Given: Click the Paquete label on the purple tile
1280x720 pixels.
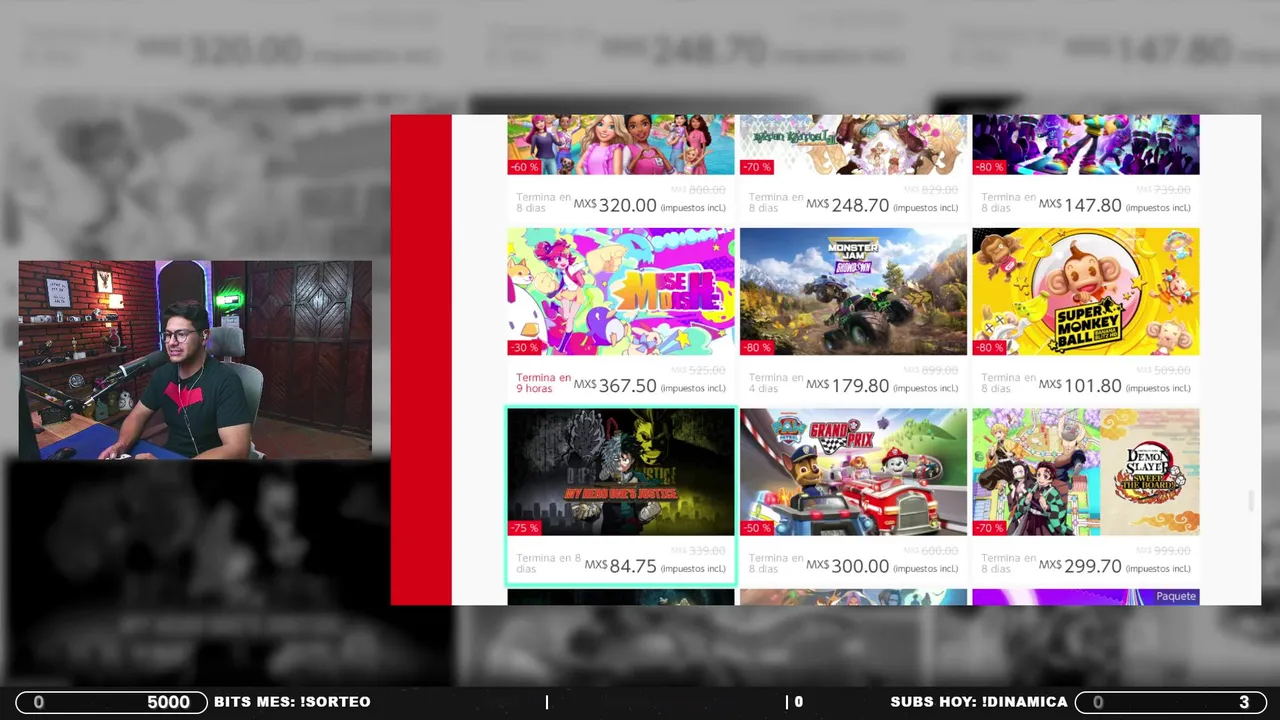Looking at the screenshot, I should [x=1176, y=596].
